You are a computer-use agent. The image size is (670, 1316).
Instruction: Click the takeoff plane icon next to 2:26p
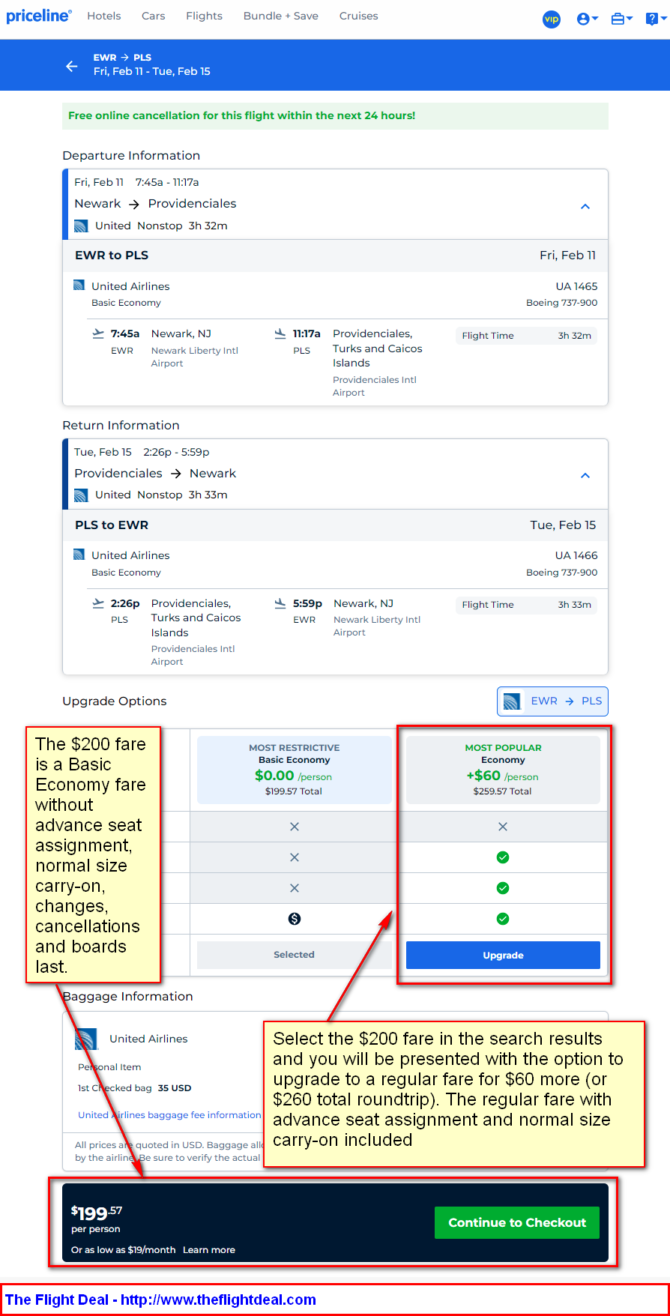[x=97, y=603]
